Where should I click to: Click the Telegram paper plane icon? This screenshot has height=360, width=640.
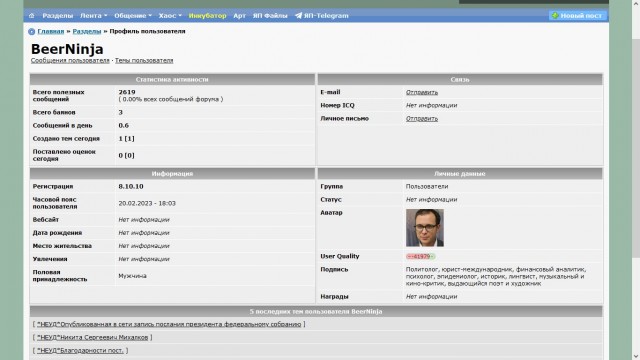click(298, 16)
